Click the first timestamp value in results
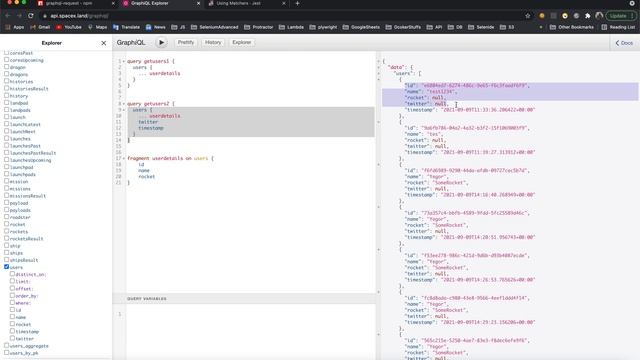Viewport: 640px width, 360px height. pyautogui.click(x=488, y=110)
